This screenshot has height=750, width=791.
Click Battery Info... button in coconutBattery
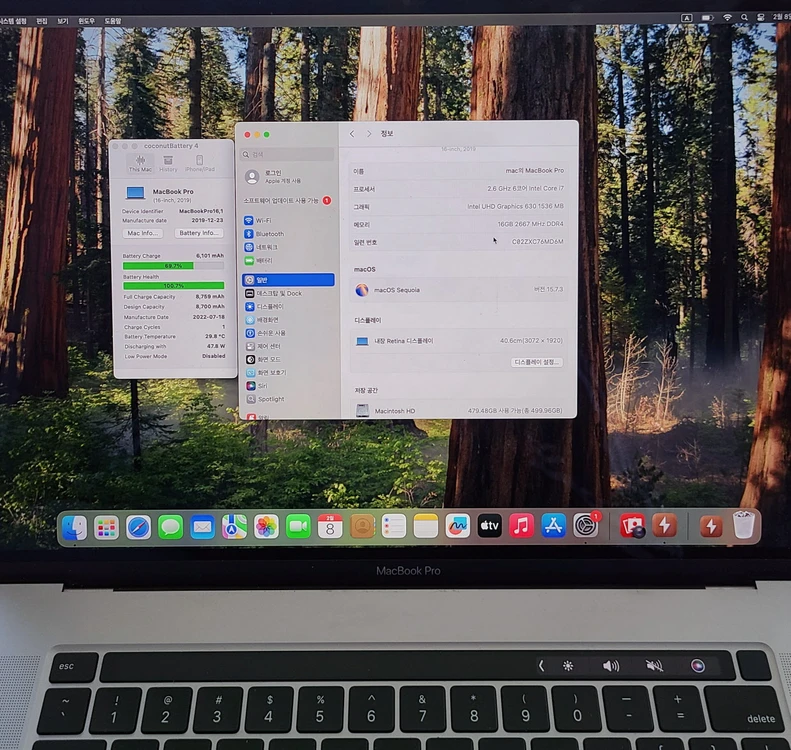(x=199, y=233)
